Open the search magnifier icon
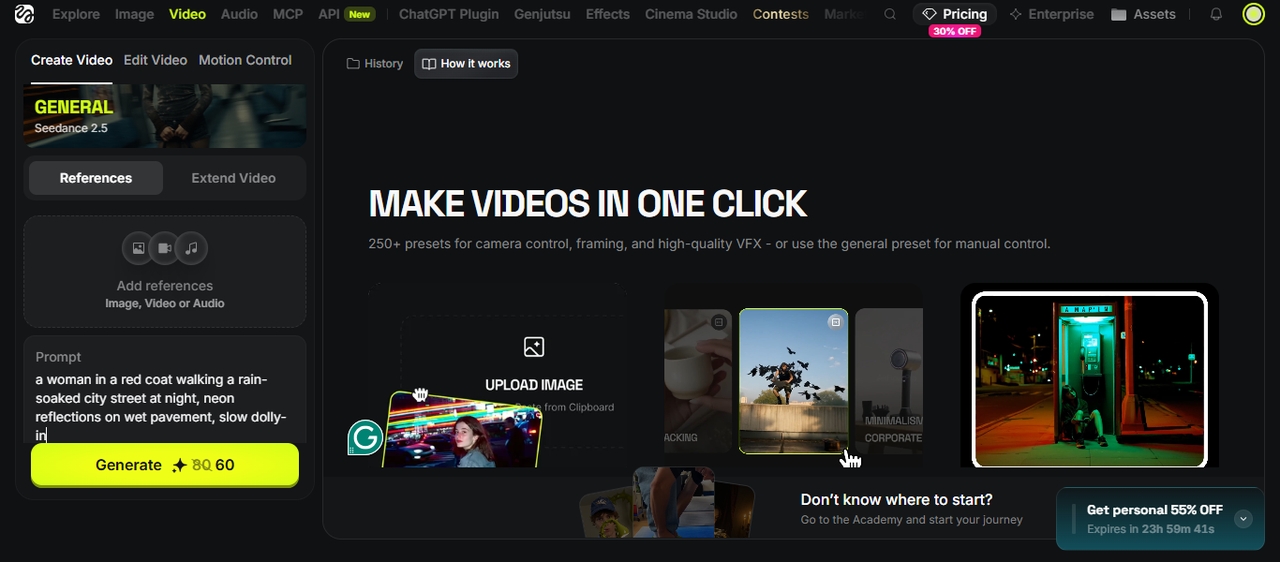The image size is (1280, 562). [890, 14]
